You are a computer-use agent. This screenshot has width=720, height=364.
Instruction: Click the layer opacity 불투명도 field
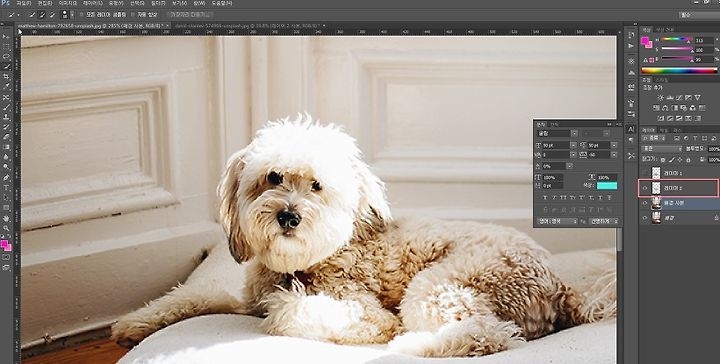tap(714, 149)
